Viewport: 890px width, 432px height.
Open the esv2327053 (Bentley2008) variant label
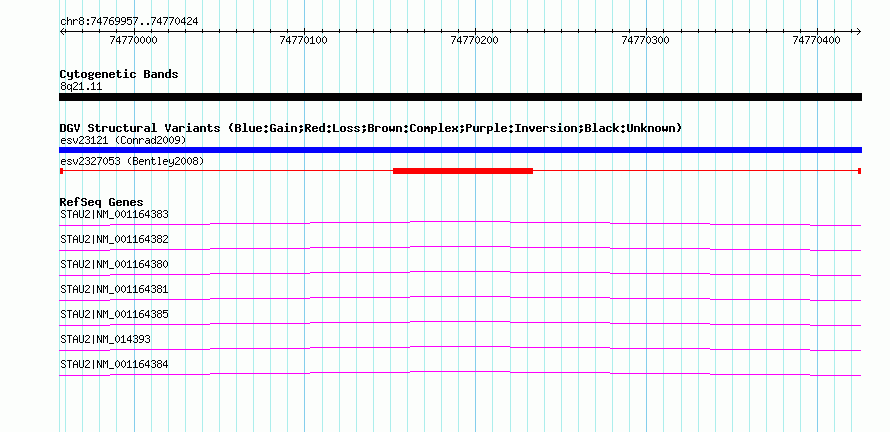[x=132, y=161]
